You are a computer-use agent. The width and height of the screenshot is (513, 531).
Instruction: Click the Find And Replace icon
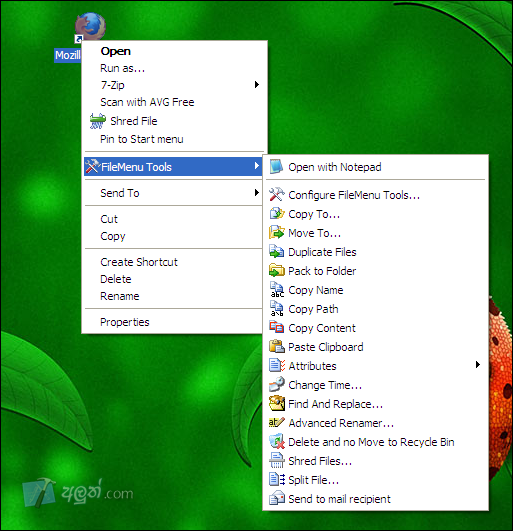coord(277,403)
